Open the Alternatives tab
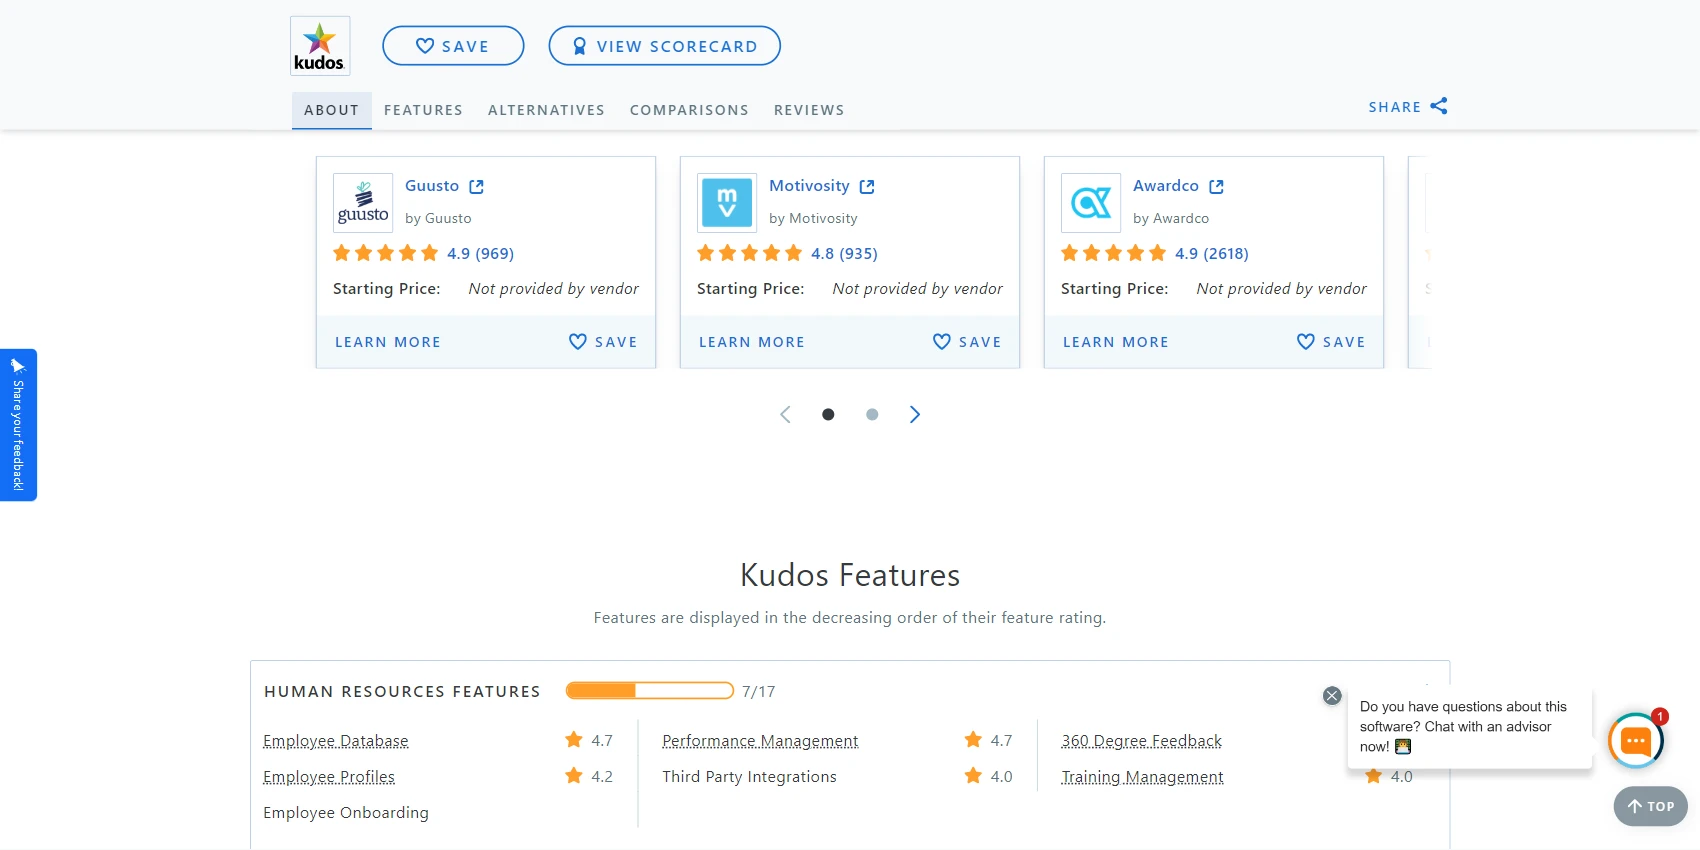This screenshot has height=850, width=1700. click(x=546, y=110)
